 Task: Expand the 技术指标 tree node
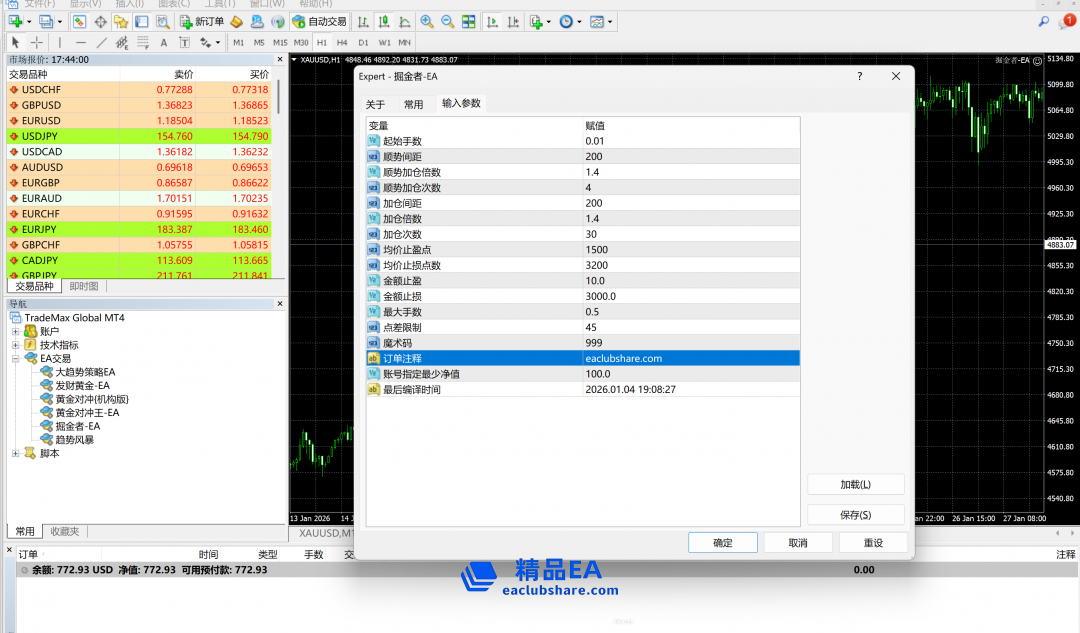coord(16,345)
